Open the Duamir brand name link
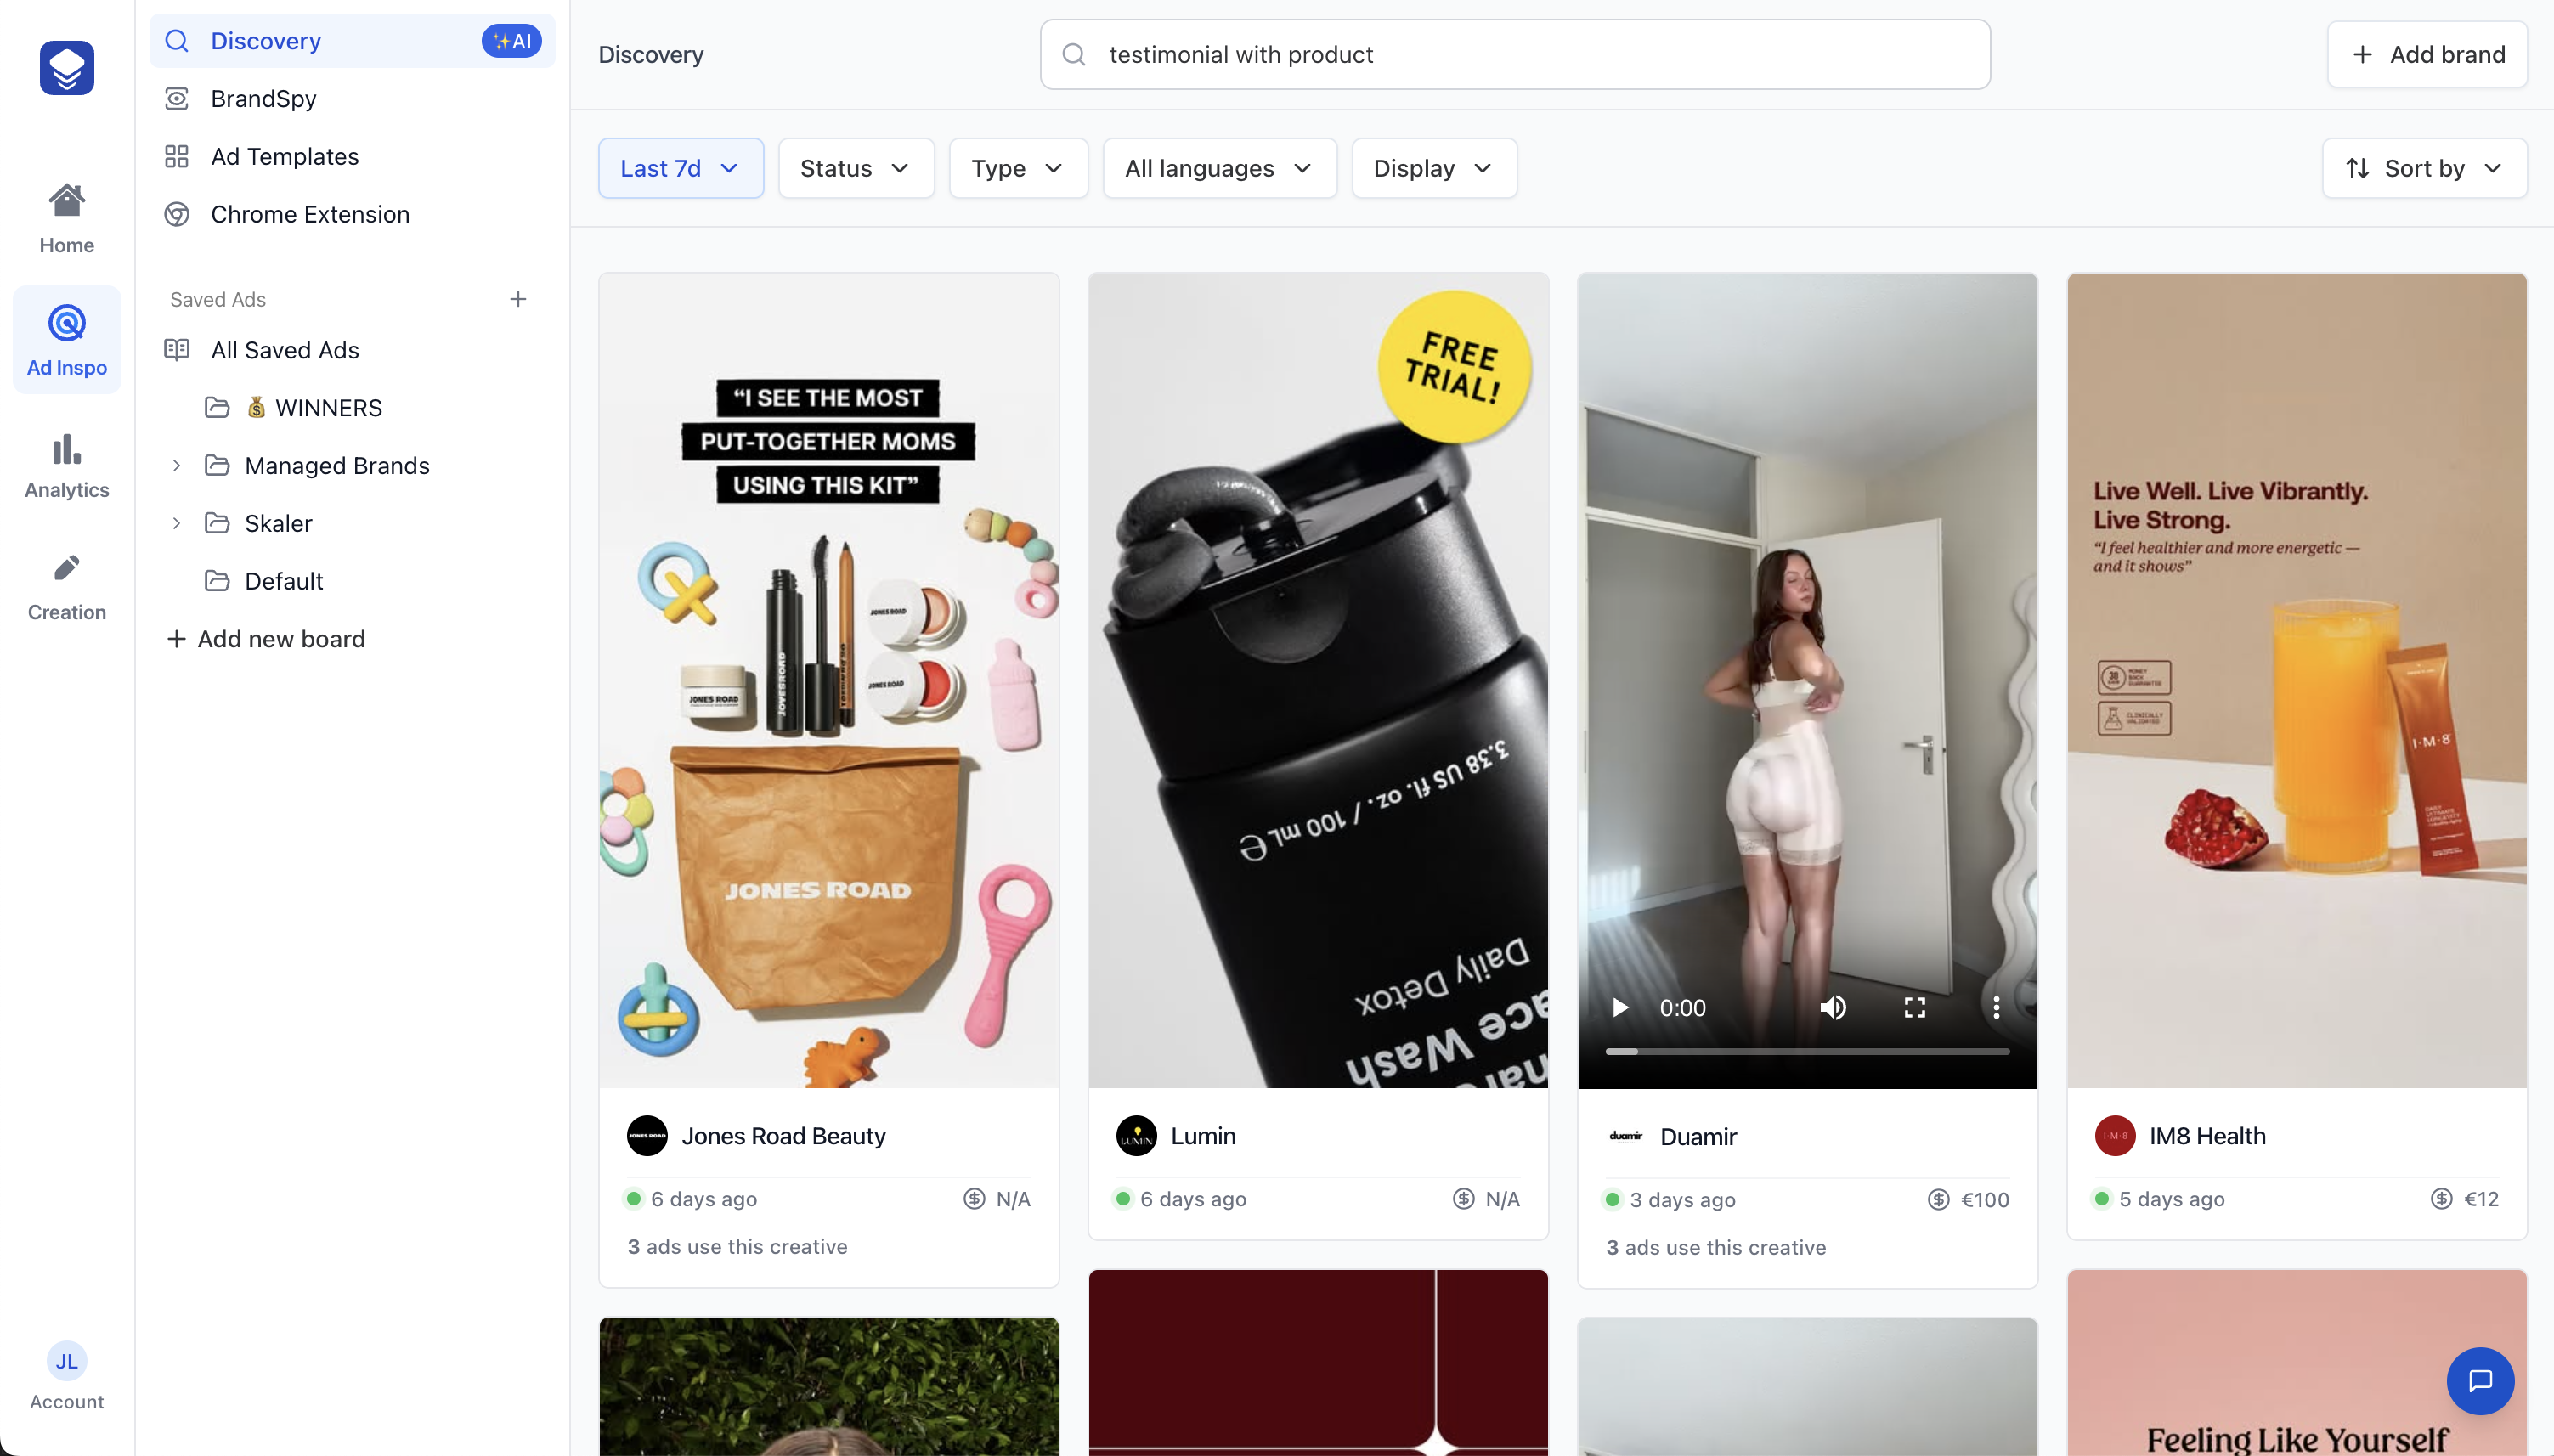Image resolution: width=2554 pixels, height=1456 pixels. (1698, 1137)
